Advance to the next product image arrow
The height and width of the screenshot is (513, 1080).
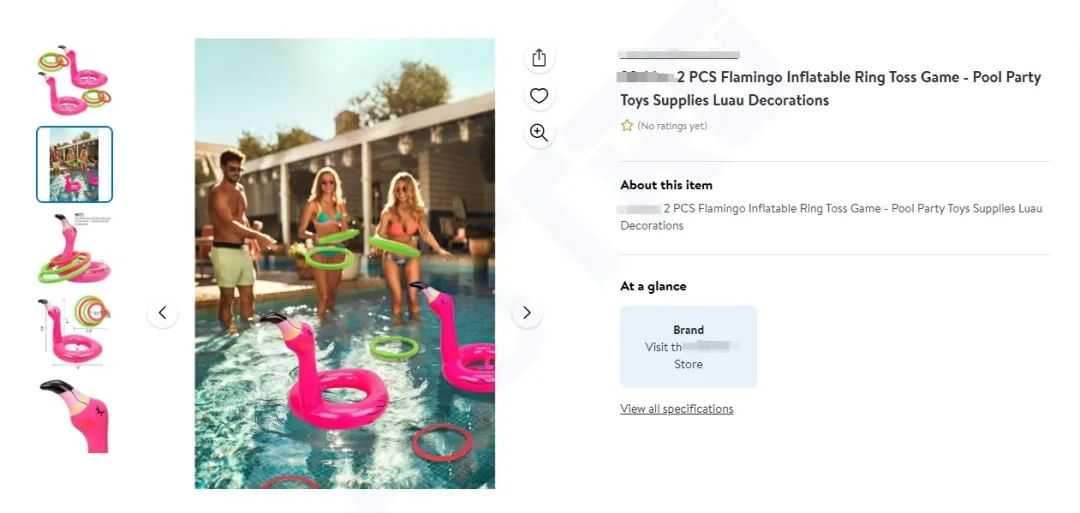pyautogui.click(x=527, y=313)
